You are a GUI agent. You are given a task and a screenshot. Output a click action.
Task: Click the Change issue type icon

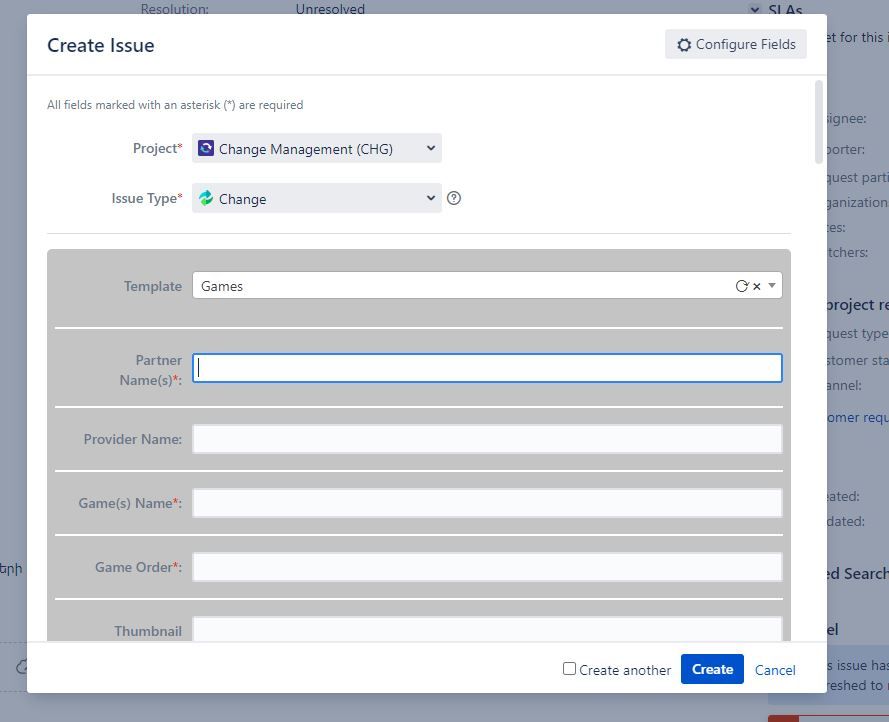point(206,199)
